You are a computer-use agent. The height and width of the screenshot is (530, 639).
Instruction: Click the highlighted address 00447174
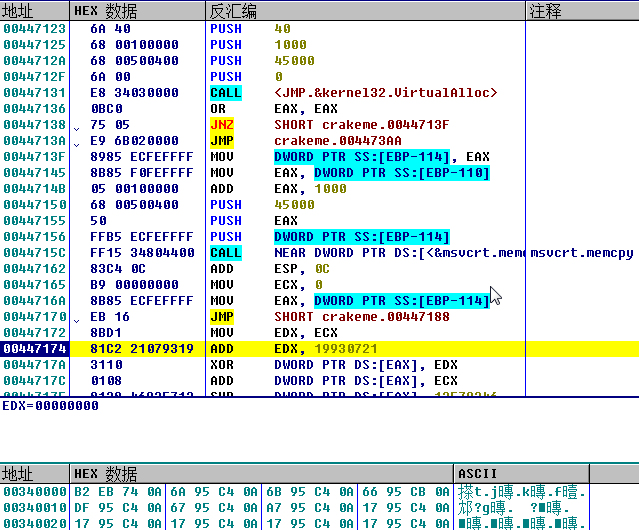[x=35, y=349]
